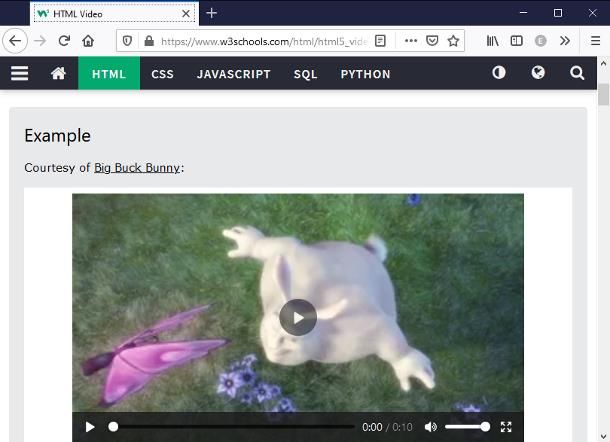610x442 pixels.
Task: Open the PYTHON menu item
Action: coord(365,74)
